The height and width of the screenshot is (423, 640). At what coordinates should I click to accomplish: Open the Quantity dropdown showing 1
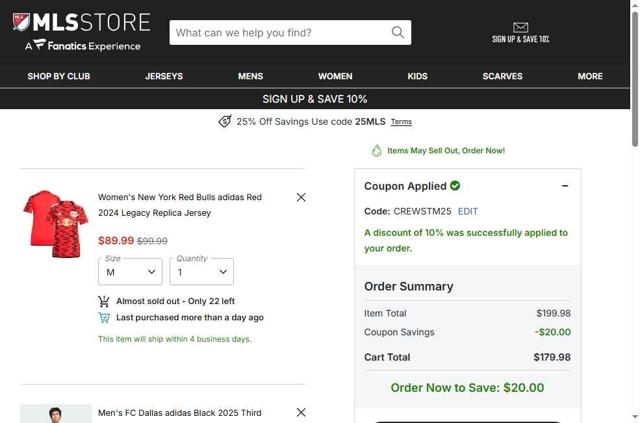[202, 272]
